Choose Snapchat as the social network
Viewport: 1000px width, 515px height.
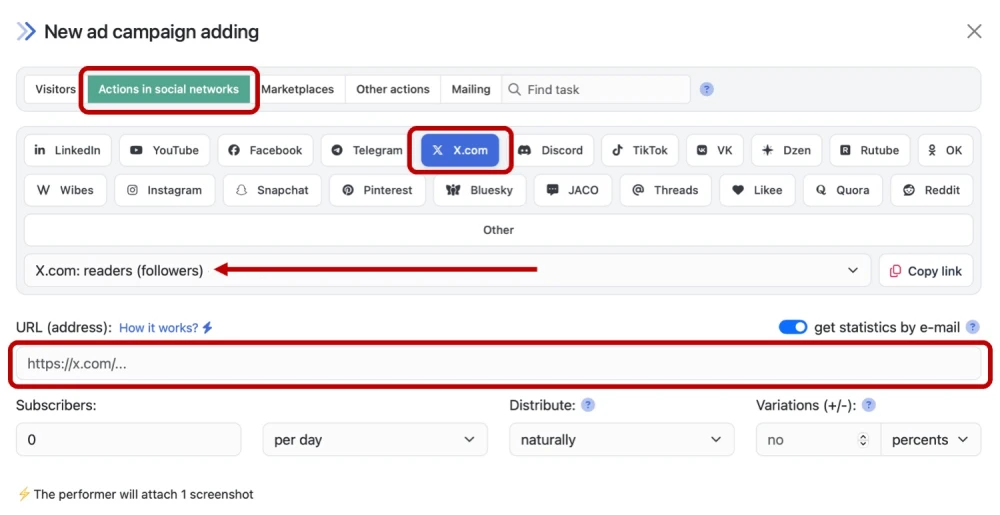pyautogui.click(x=272, y=190)
